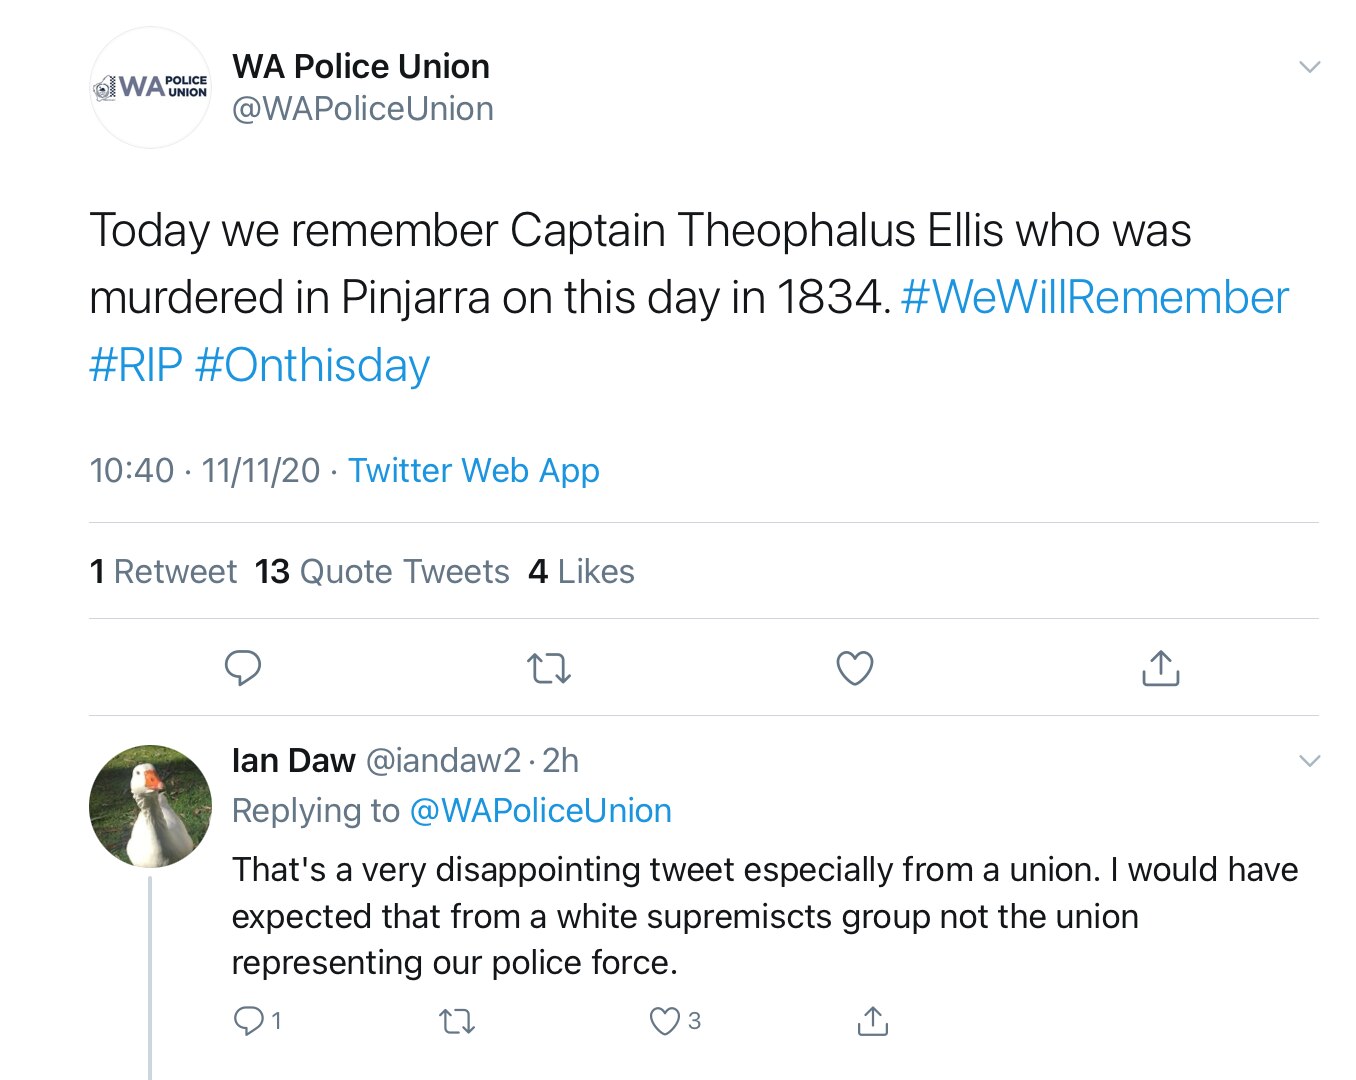This screenshot has width=1356, height=1080.
Task: Open the caret menu next to the tweet header
Action: 1310,66
